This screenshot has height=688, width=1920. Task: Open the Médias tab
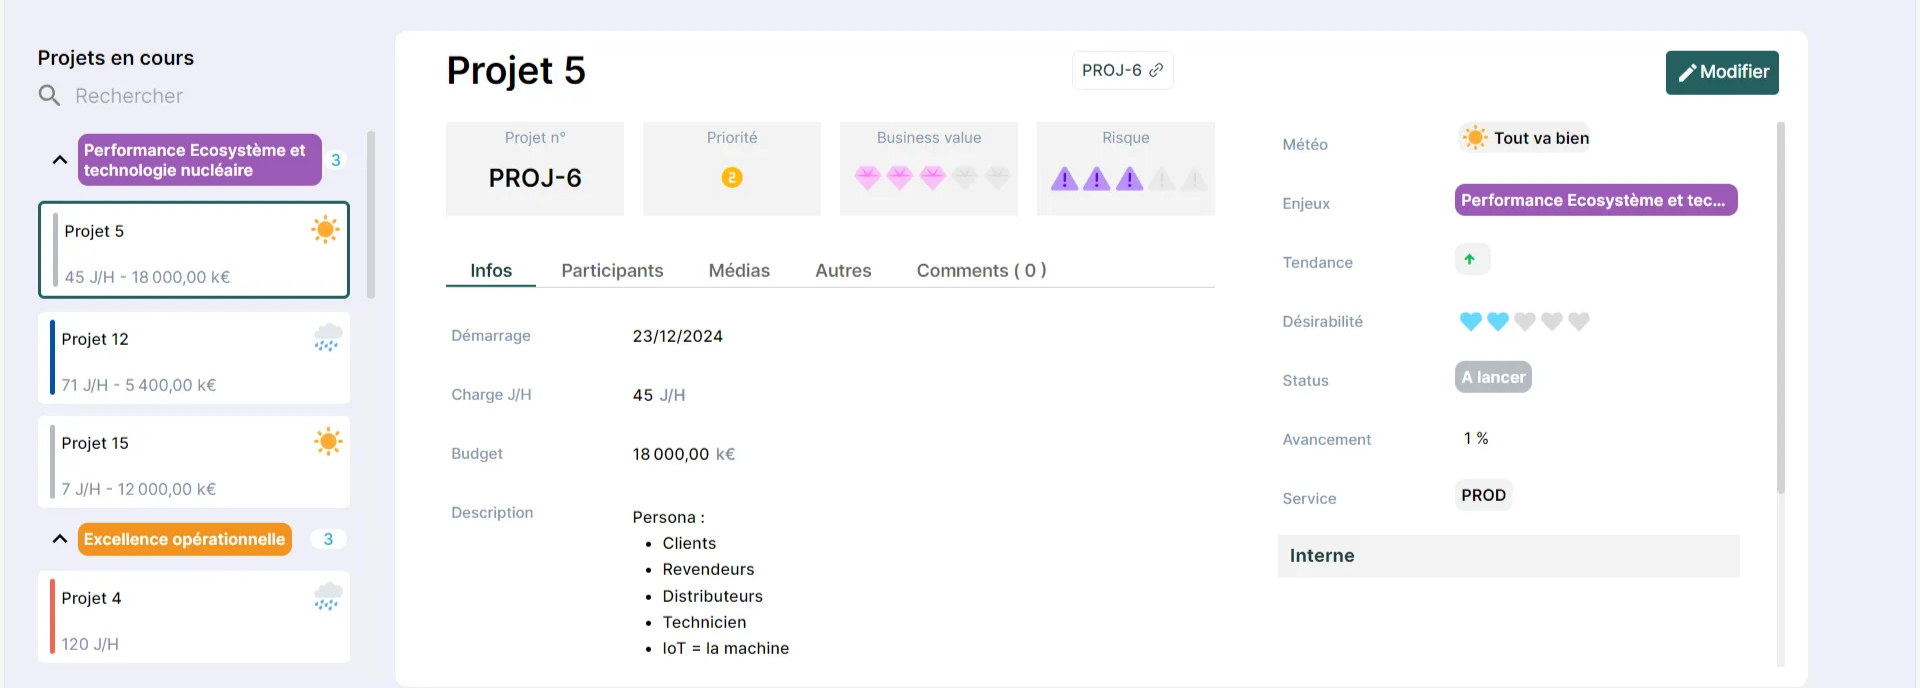tap(739, 271)
